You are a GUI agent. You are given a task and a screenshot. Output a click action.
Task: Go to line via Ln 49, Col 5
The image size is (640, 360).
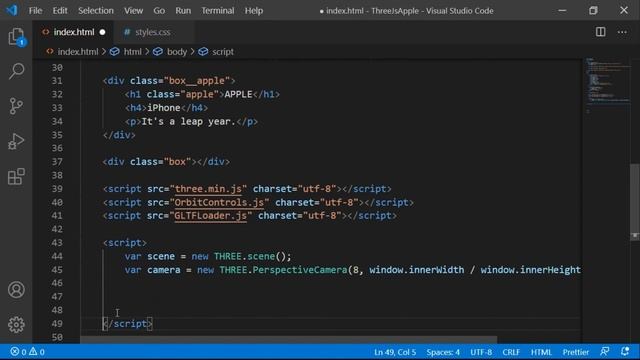(395, 351)
